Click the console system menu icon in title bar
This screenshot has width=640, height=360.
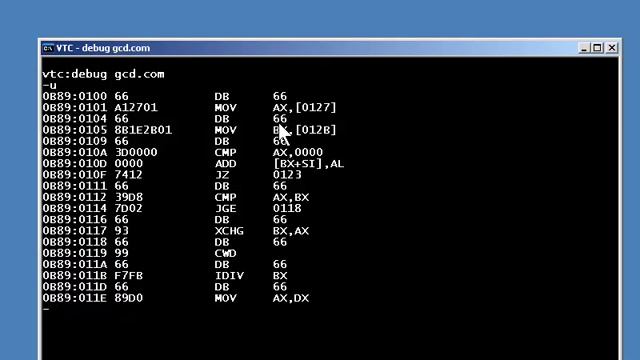tap(48, 48)
